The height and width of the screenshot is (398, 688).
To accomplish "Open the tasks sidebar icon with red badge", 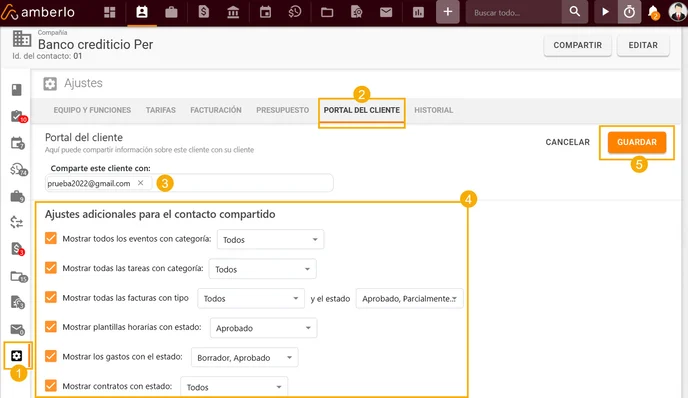I will pyautogui.click(x=18, y=116).
